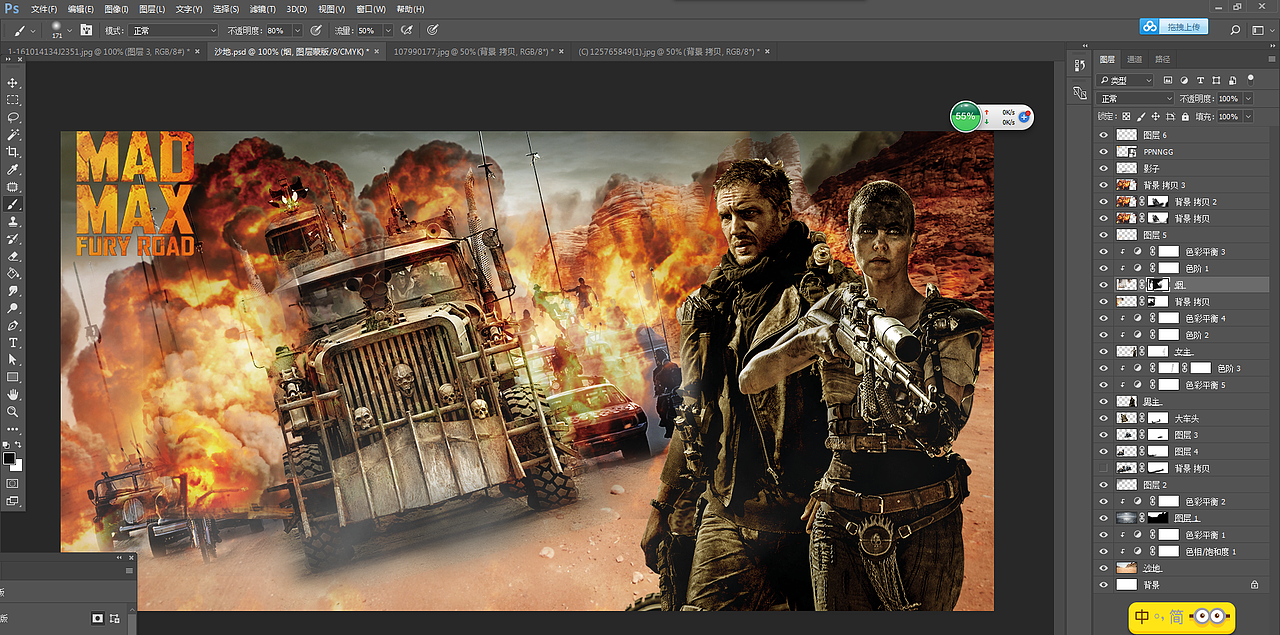Click the lock all padlock icon
This screenshot has width=1280, height=635.
pos(1185,117)
